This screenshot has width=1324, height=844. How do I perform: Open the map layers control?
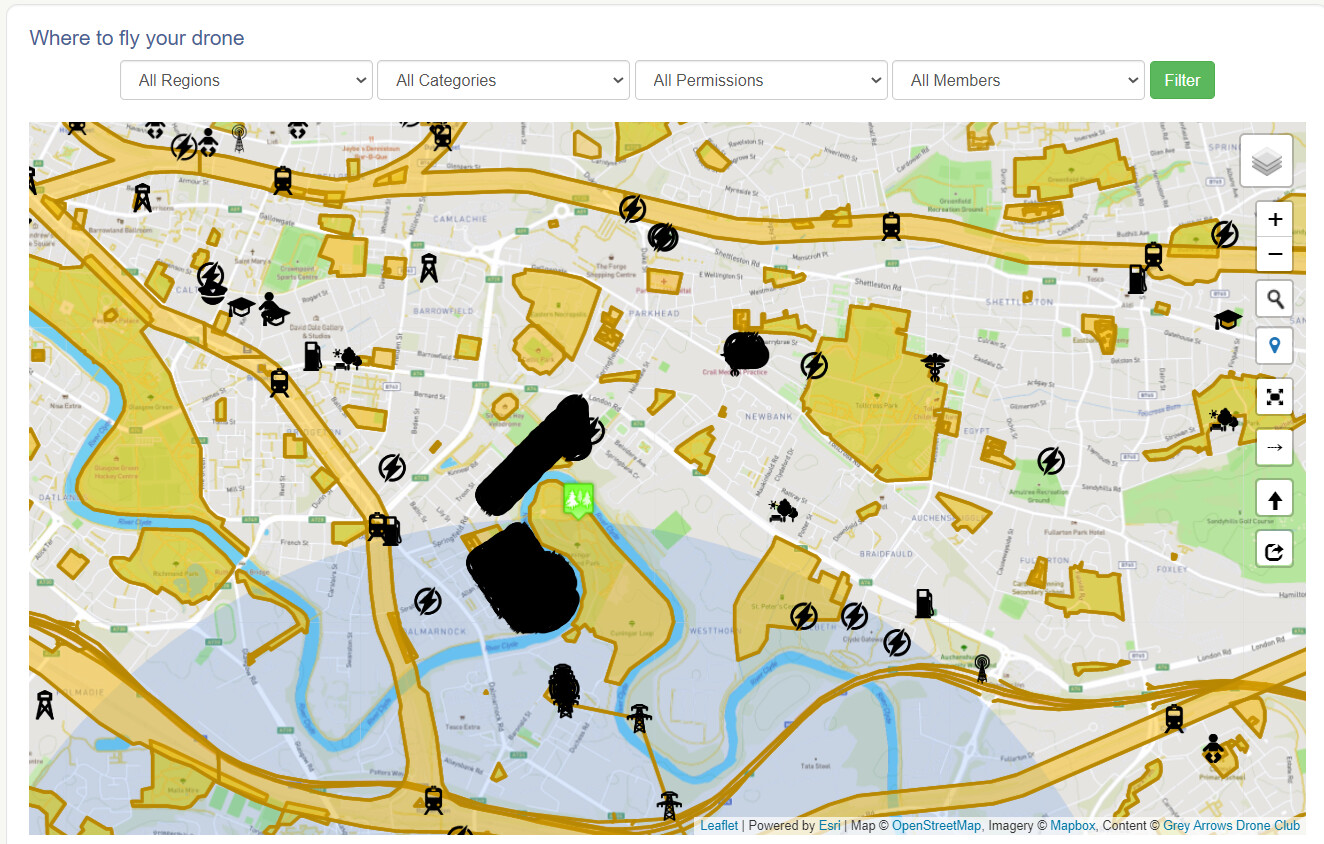(1266, 161)
